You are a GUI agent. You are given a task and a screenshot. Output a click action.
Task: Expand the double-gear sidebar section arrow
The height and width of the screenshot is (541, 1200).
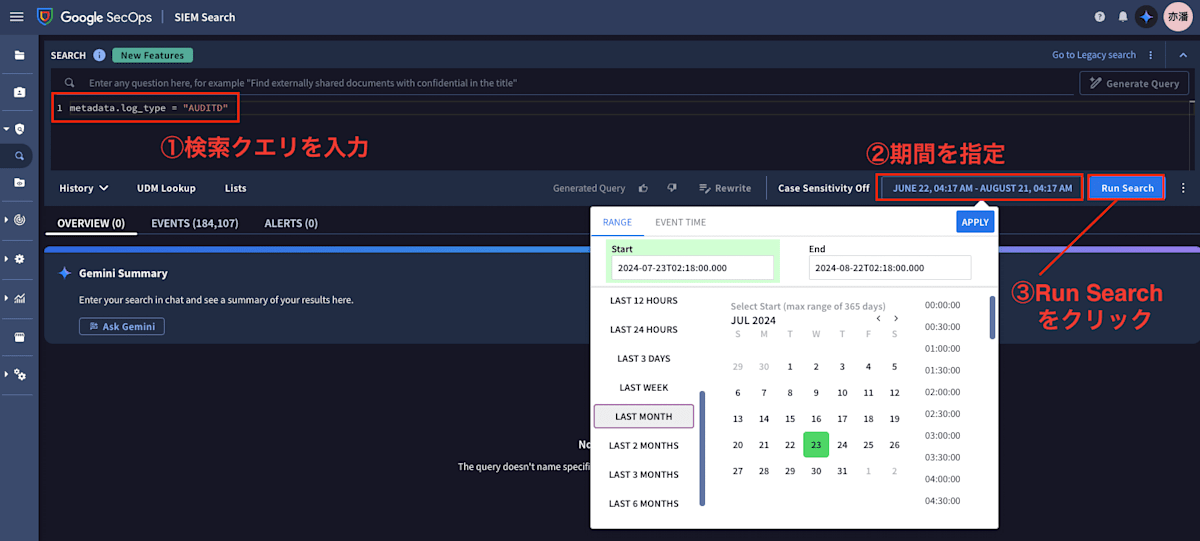6,374
